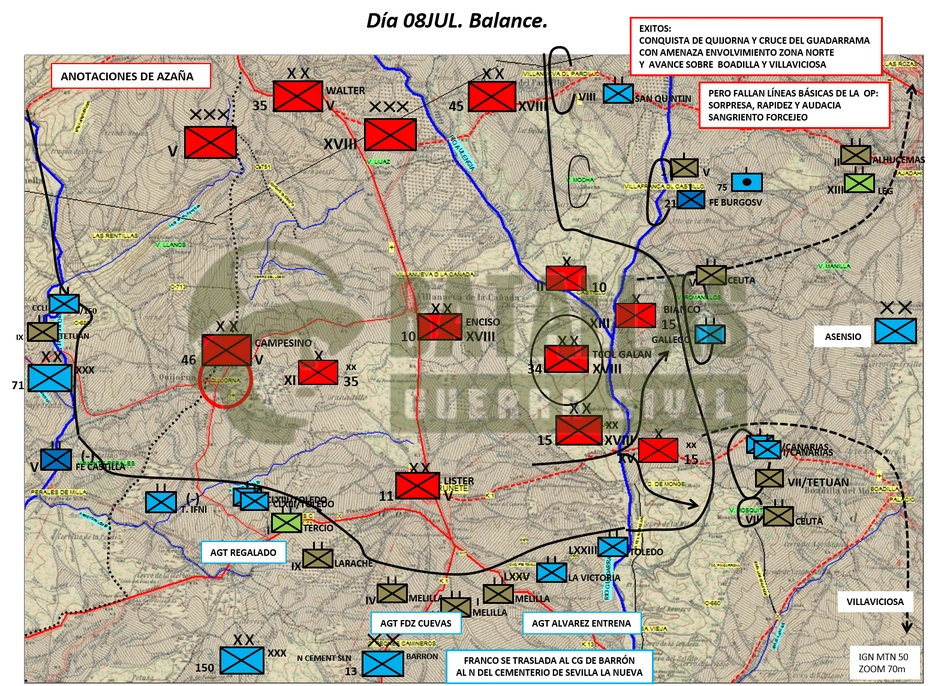Select the blue LXXIII Toledo unit symbol
Screen dimensions: 935x686
(x=613, y=547)
